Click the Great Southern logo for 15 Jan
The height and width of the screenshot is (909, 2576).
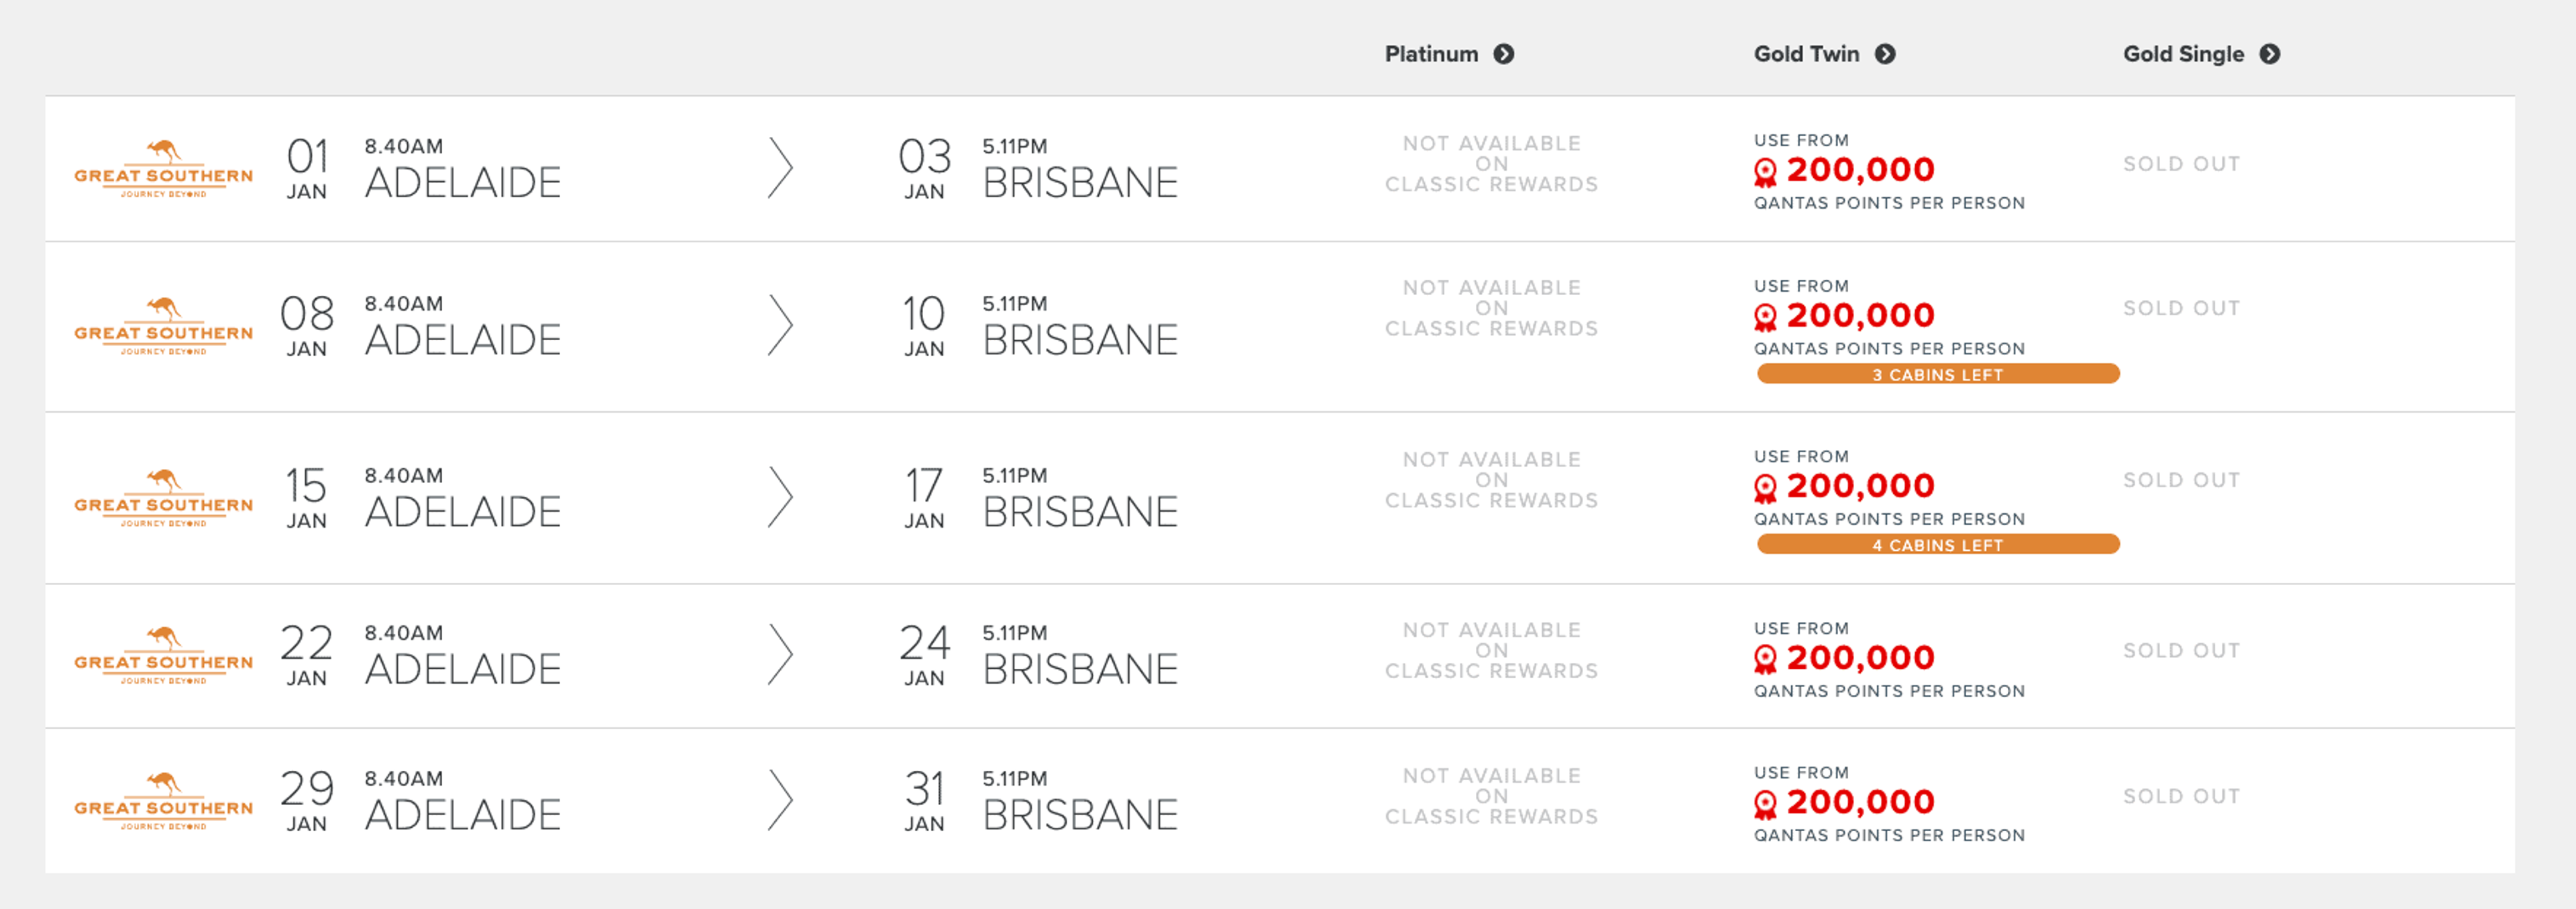click(x=163, y=497)
